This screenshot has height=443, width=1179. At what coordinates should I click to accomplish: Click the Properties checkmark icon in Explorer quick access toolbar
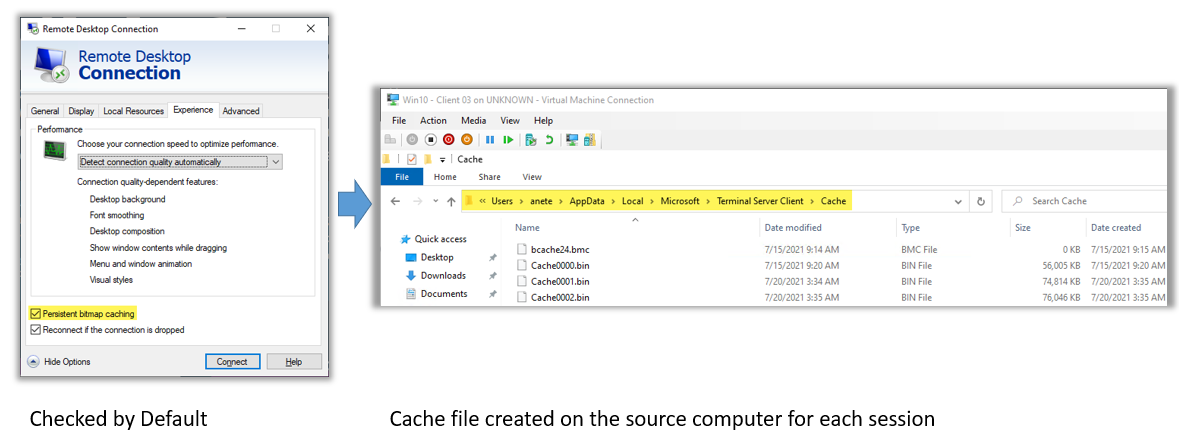[411, 159]
